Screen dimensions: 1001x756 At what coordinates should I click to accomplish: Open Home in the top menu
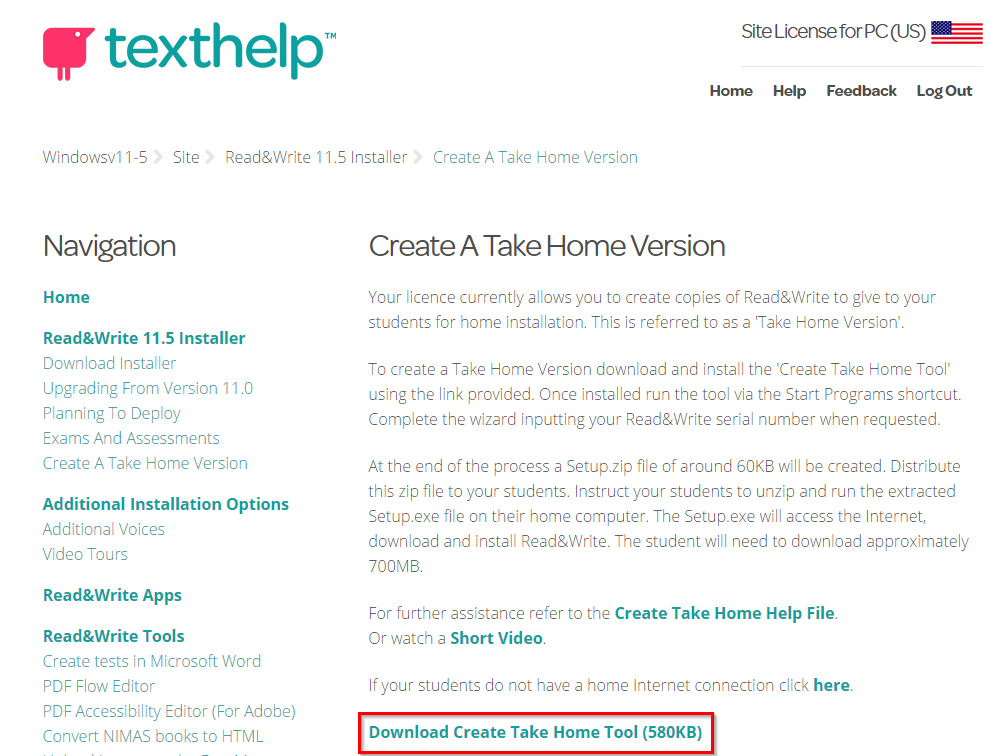click(731, 91)
